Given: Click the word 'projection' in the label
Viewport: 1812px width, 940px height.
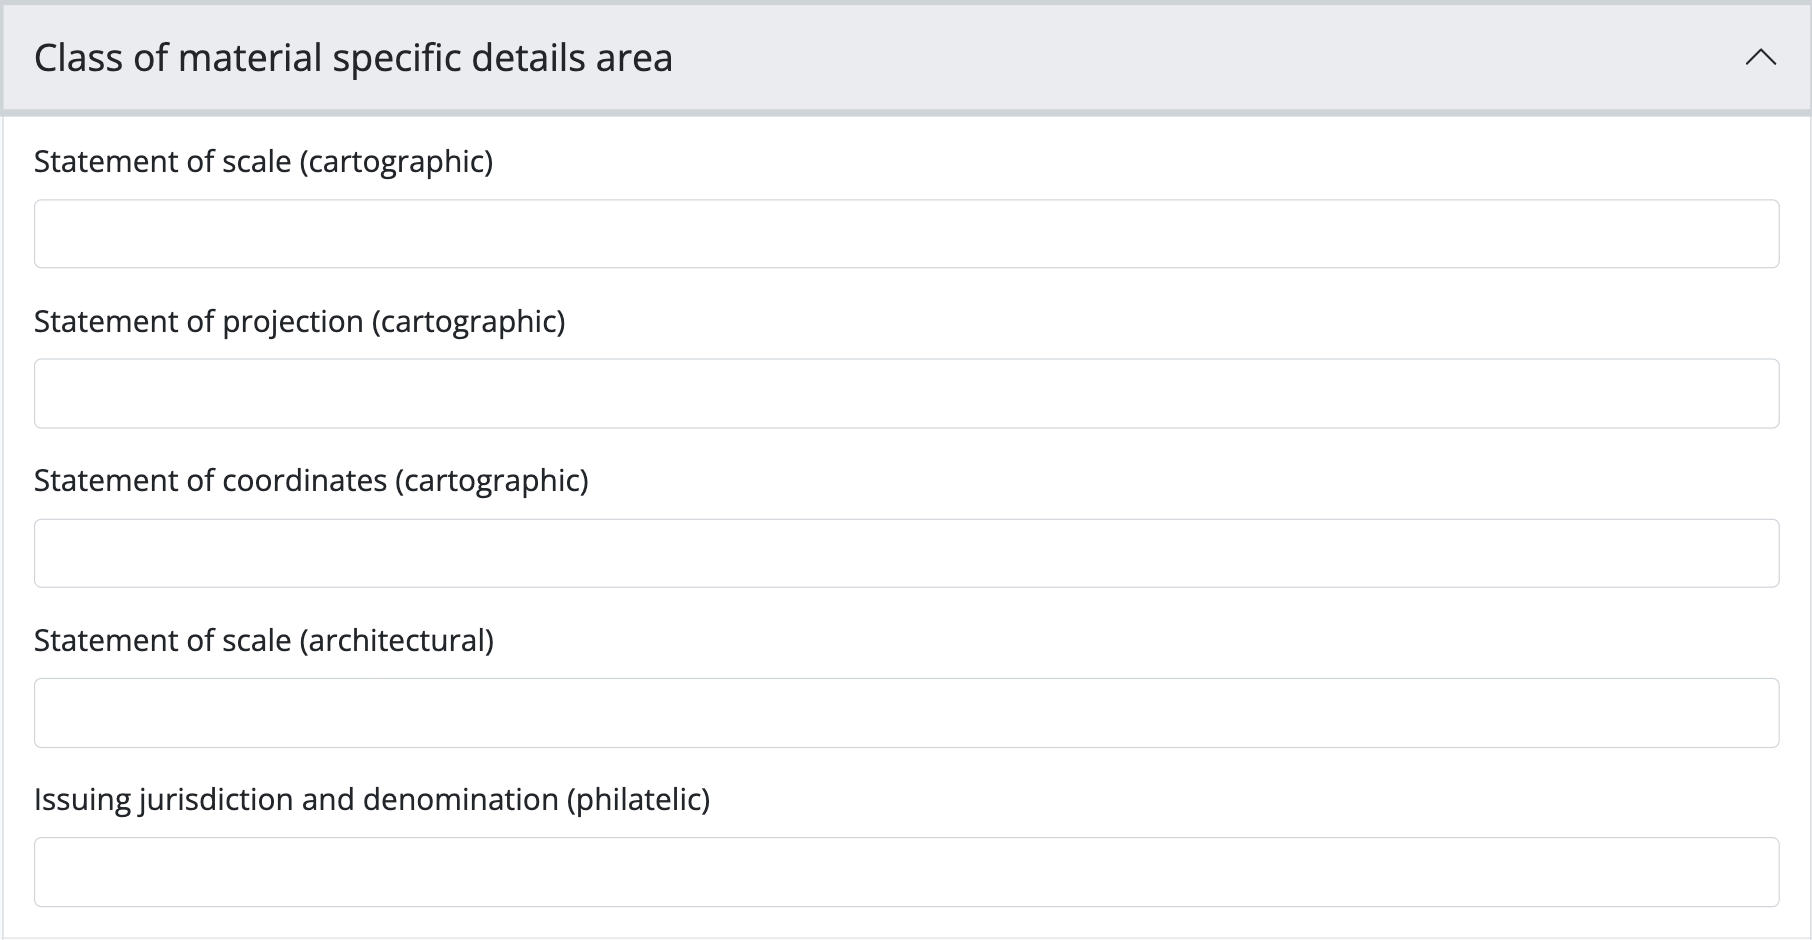Looking at the screenshot, I should click(292, 322).
